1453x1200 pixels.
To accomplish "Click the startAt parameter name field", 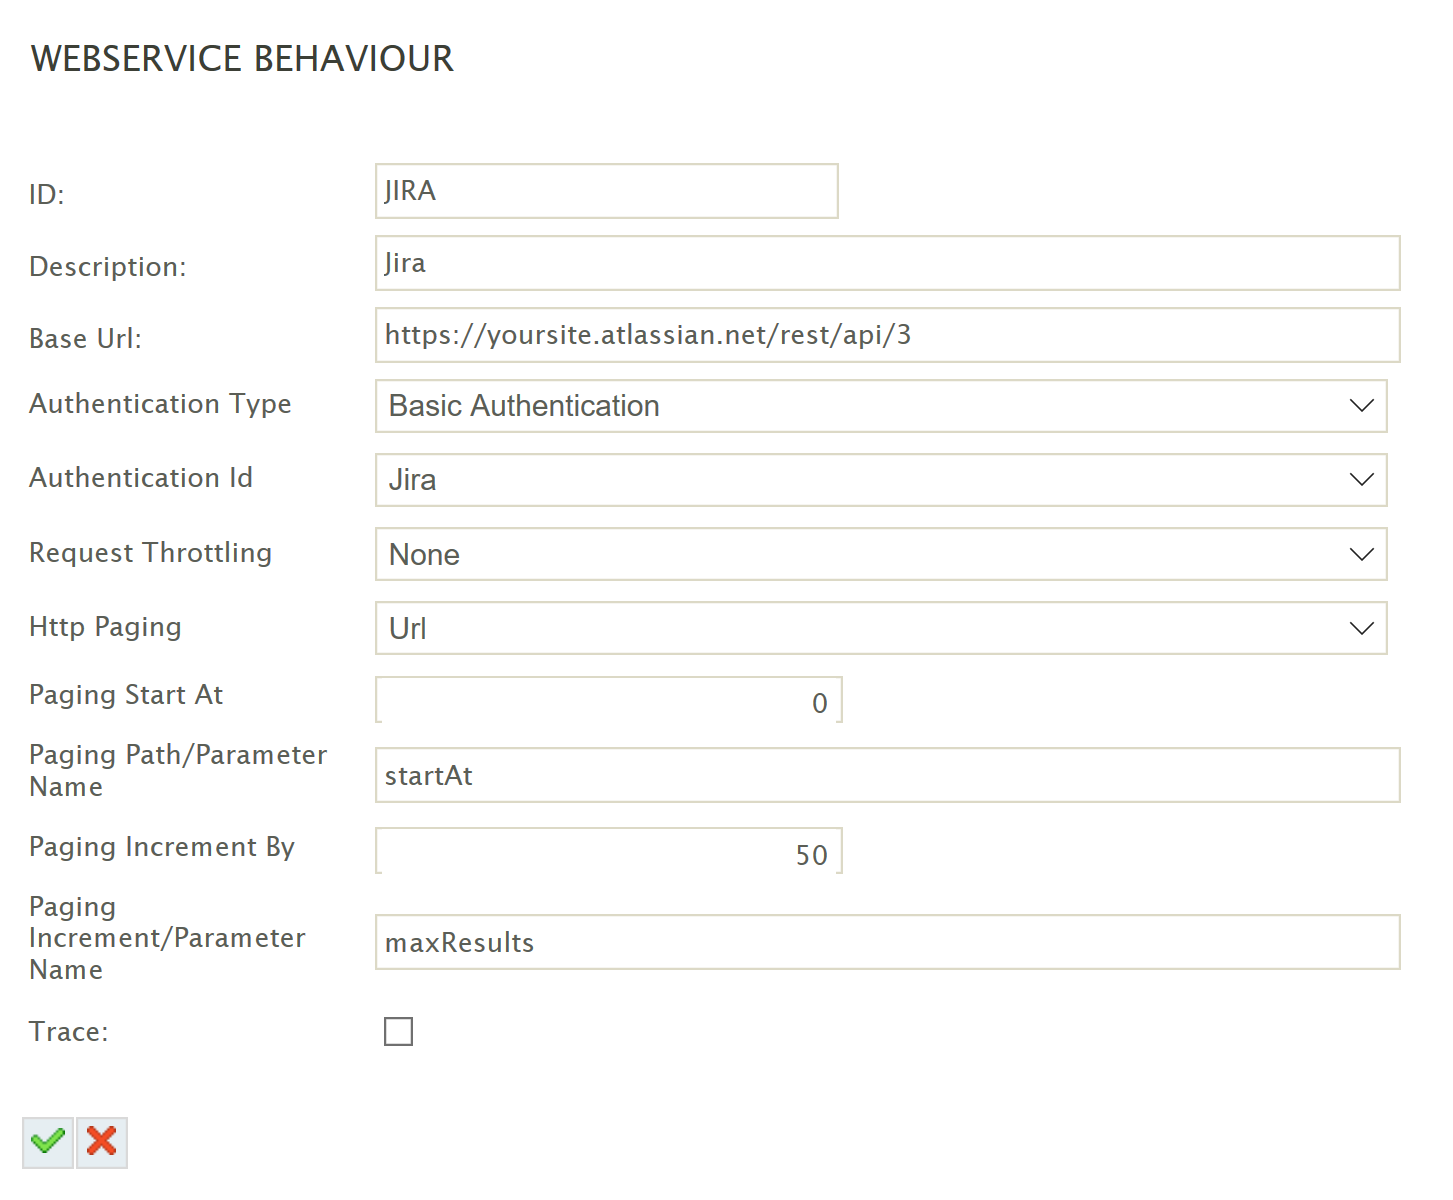I will (x=887, y=775).
